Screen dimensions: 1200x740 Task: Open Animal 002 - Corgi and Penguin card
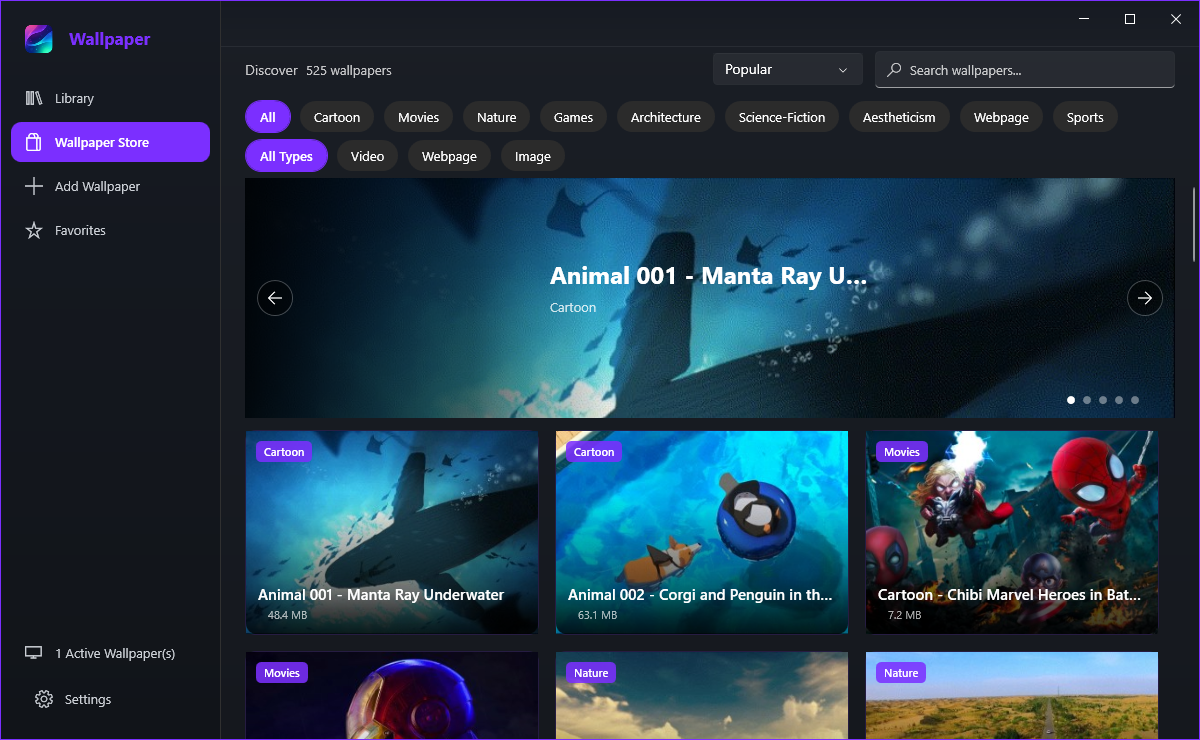pyautogui.click(x=702, y=532)
